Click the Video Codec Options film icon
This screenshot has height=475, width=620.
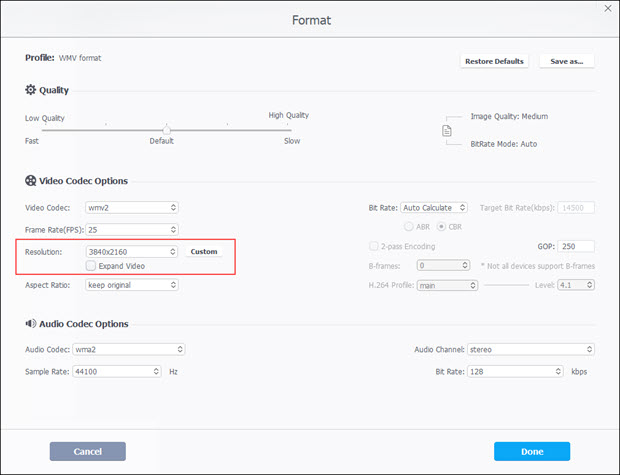30,181
